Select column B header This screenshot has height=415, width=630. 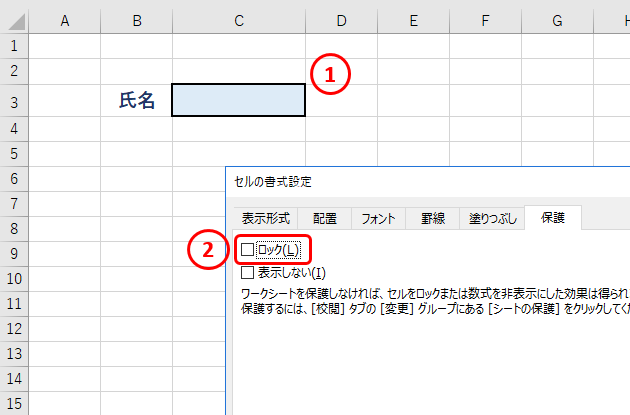[137, 21]
